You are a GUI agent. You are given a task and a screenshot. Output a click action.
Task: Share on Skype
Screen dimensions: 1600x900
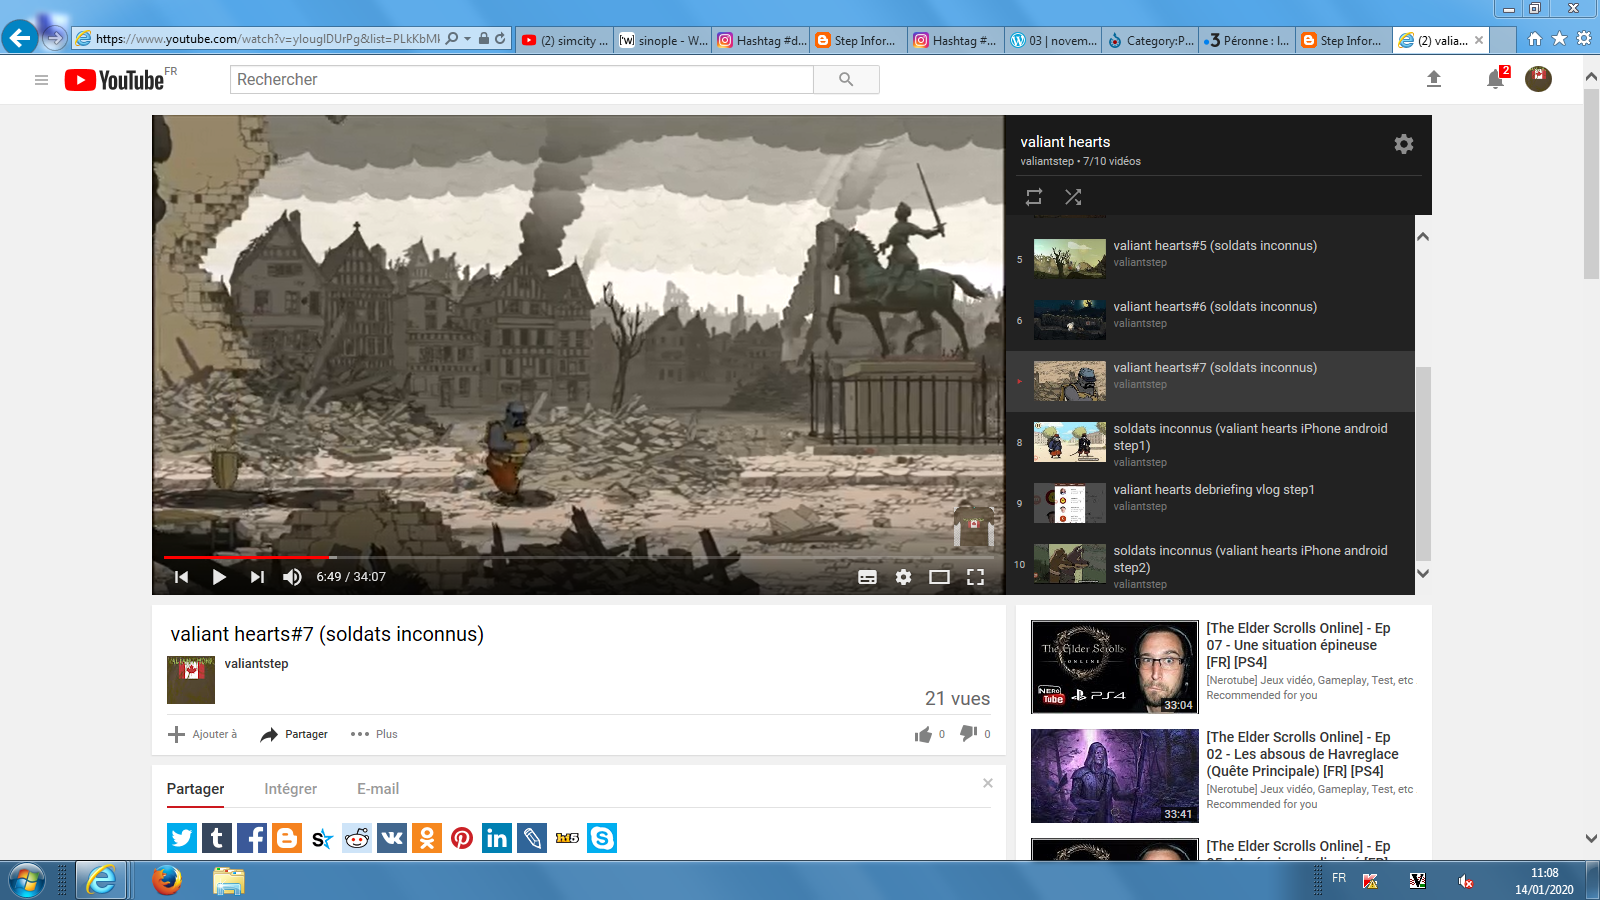(x=602, y=838)
